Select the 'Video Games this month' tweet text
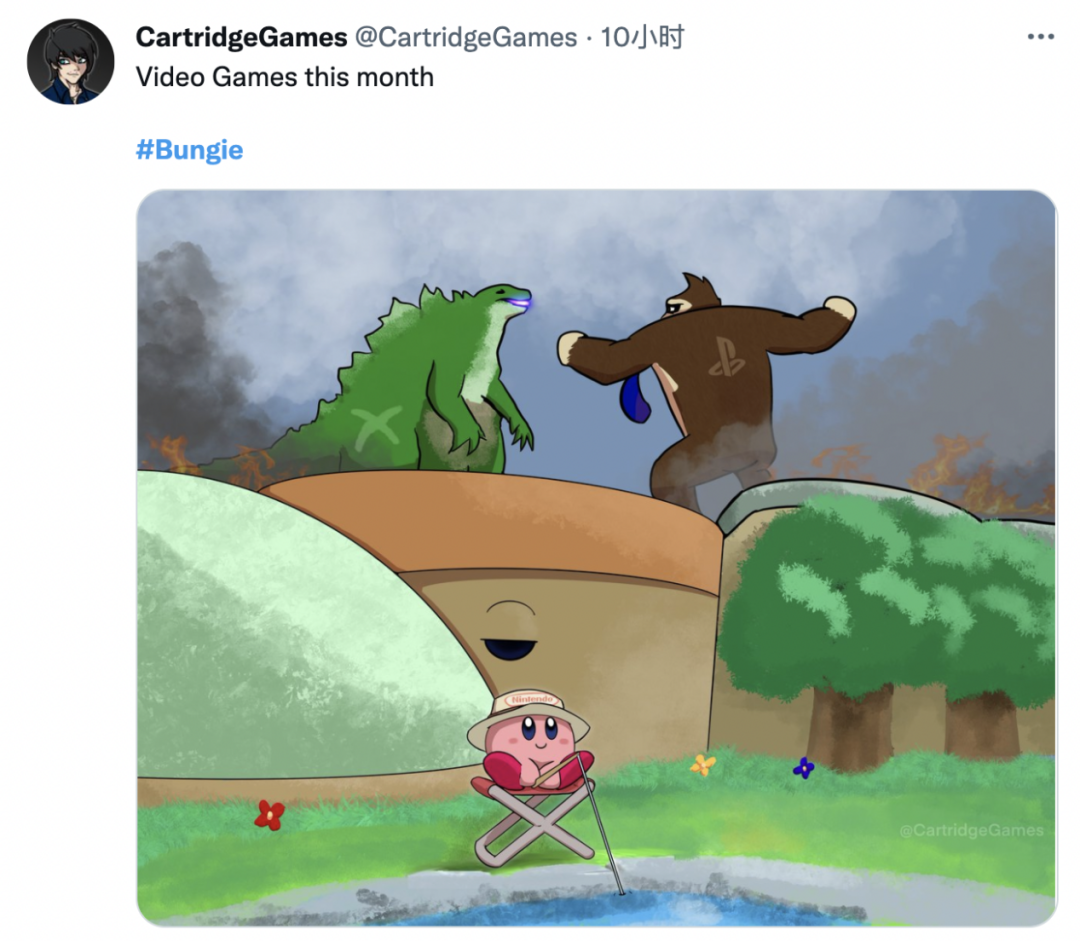This screenshot has height=941, width=1080. tap(284, 77)
